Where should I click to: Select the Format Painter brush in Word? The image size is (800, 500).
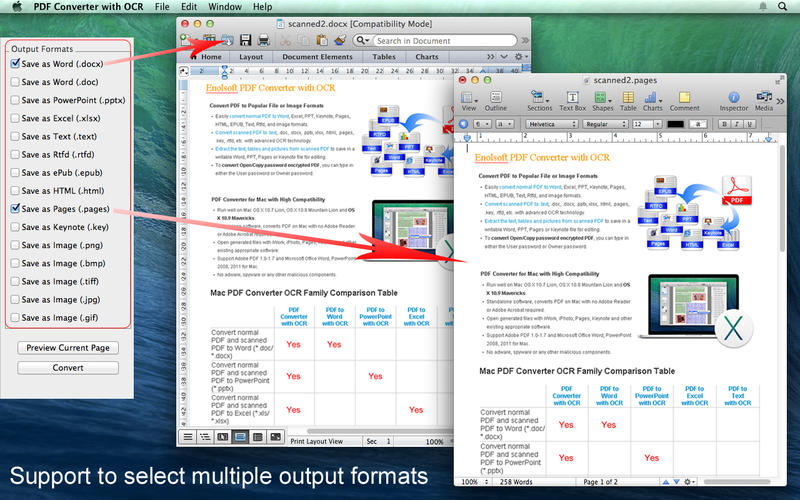[340, 40]
